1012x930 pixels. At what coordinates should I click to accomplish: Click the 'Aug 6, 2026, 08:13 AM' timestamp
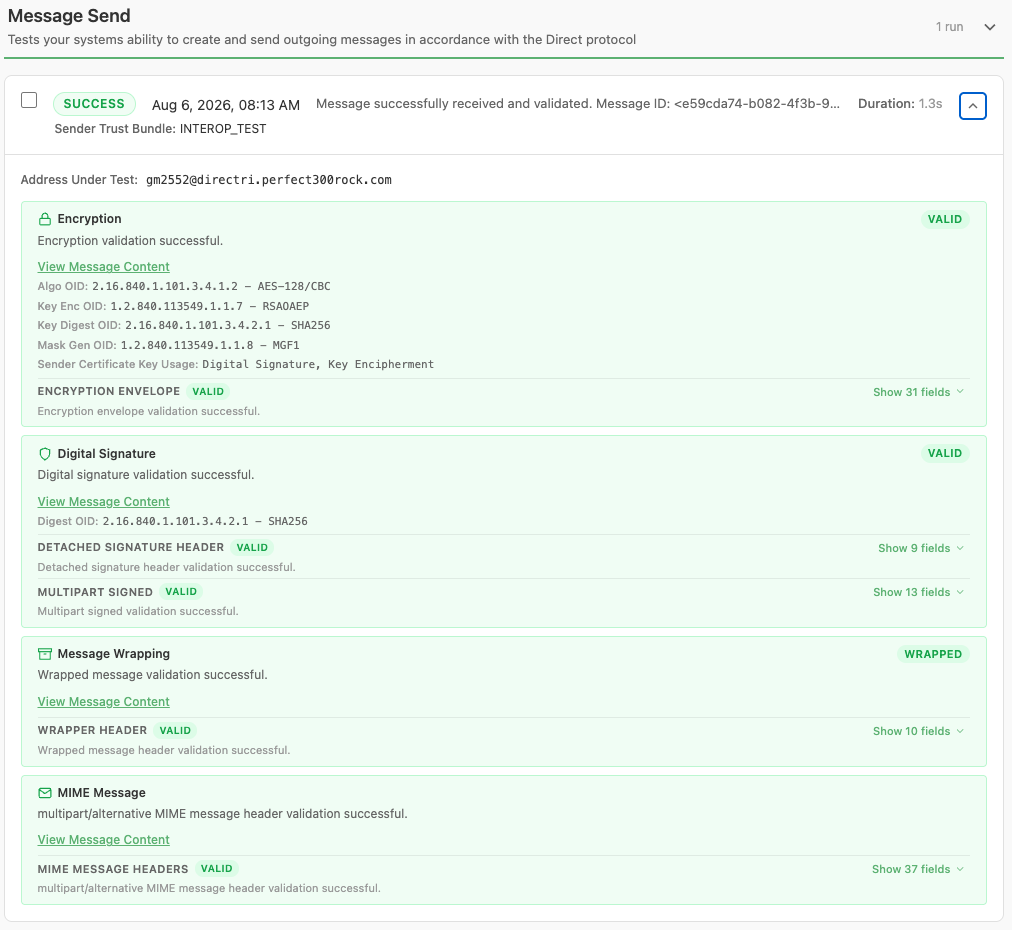(x=226, y=105)
